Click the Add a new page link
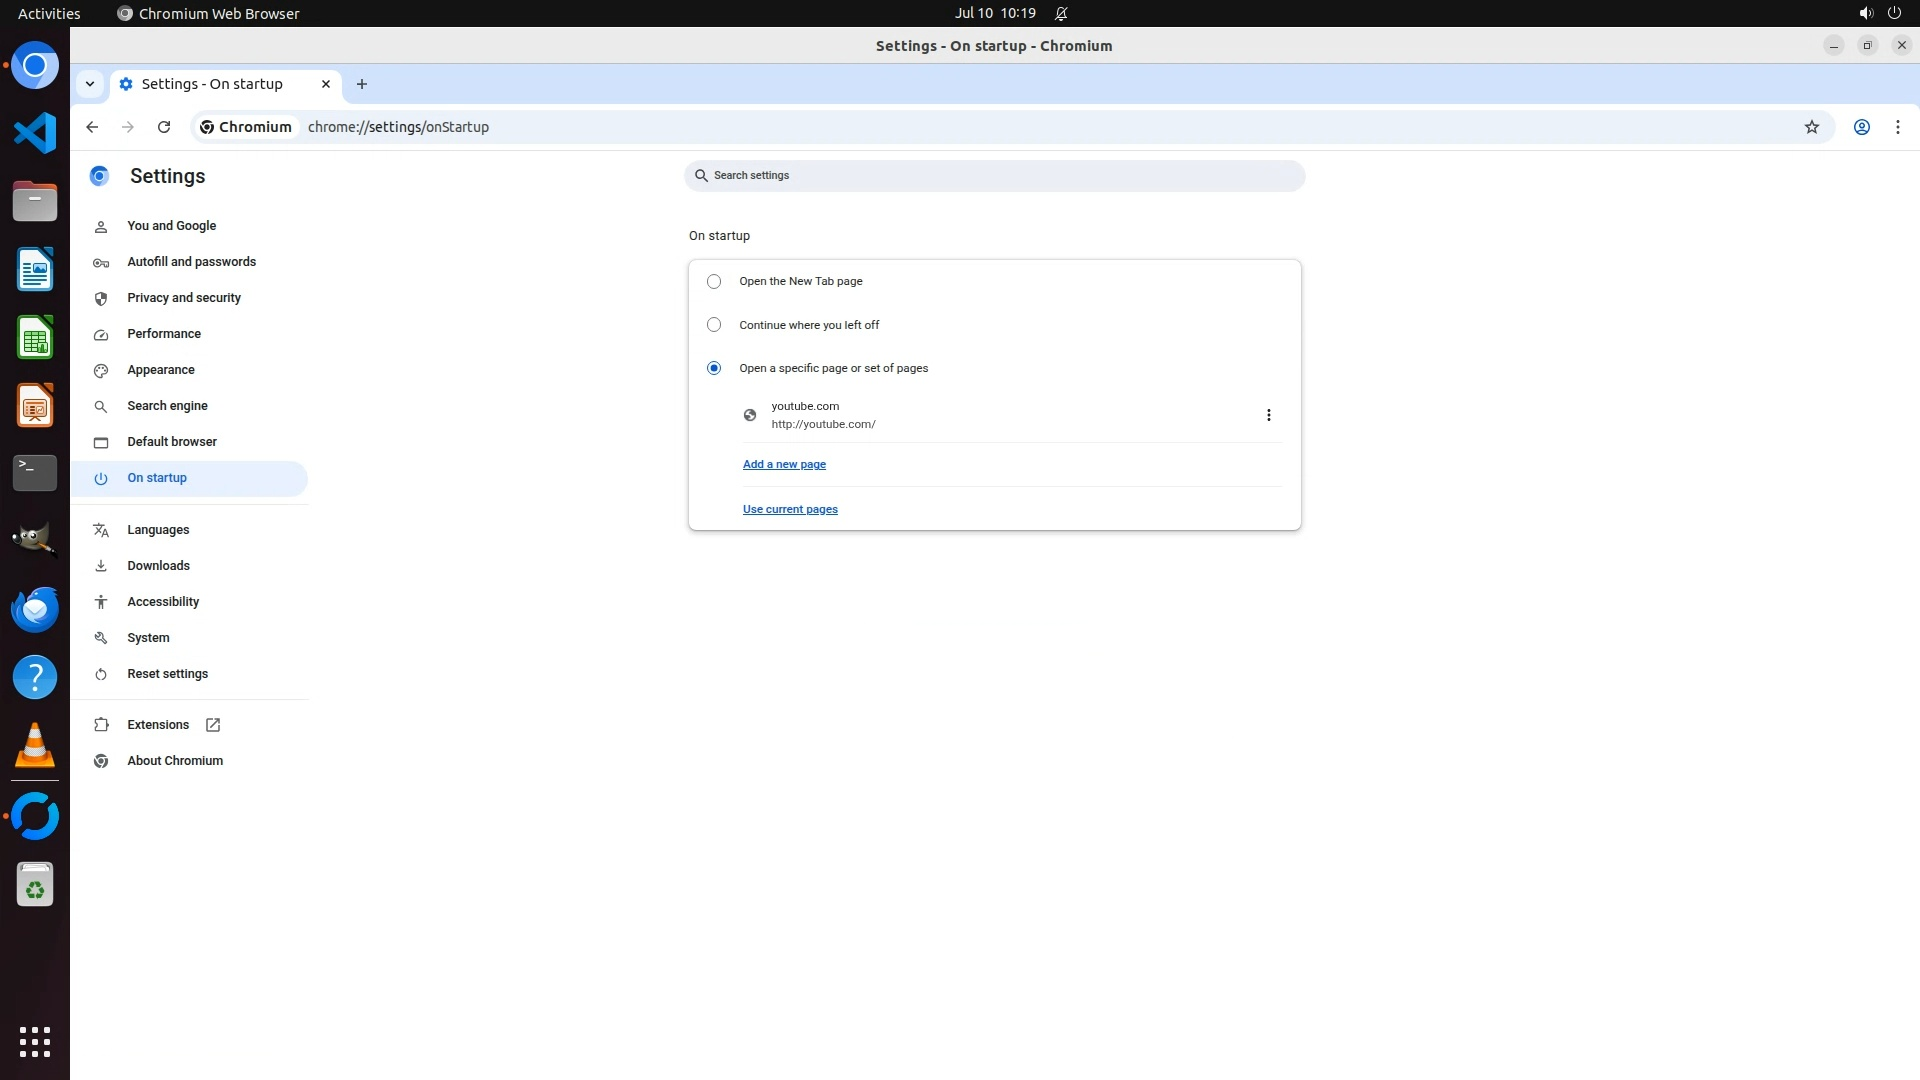Image resolution: width=1920 pixels, height=1080 pixels. (784, 464)
